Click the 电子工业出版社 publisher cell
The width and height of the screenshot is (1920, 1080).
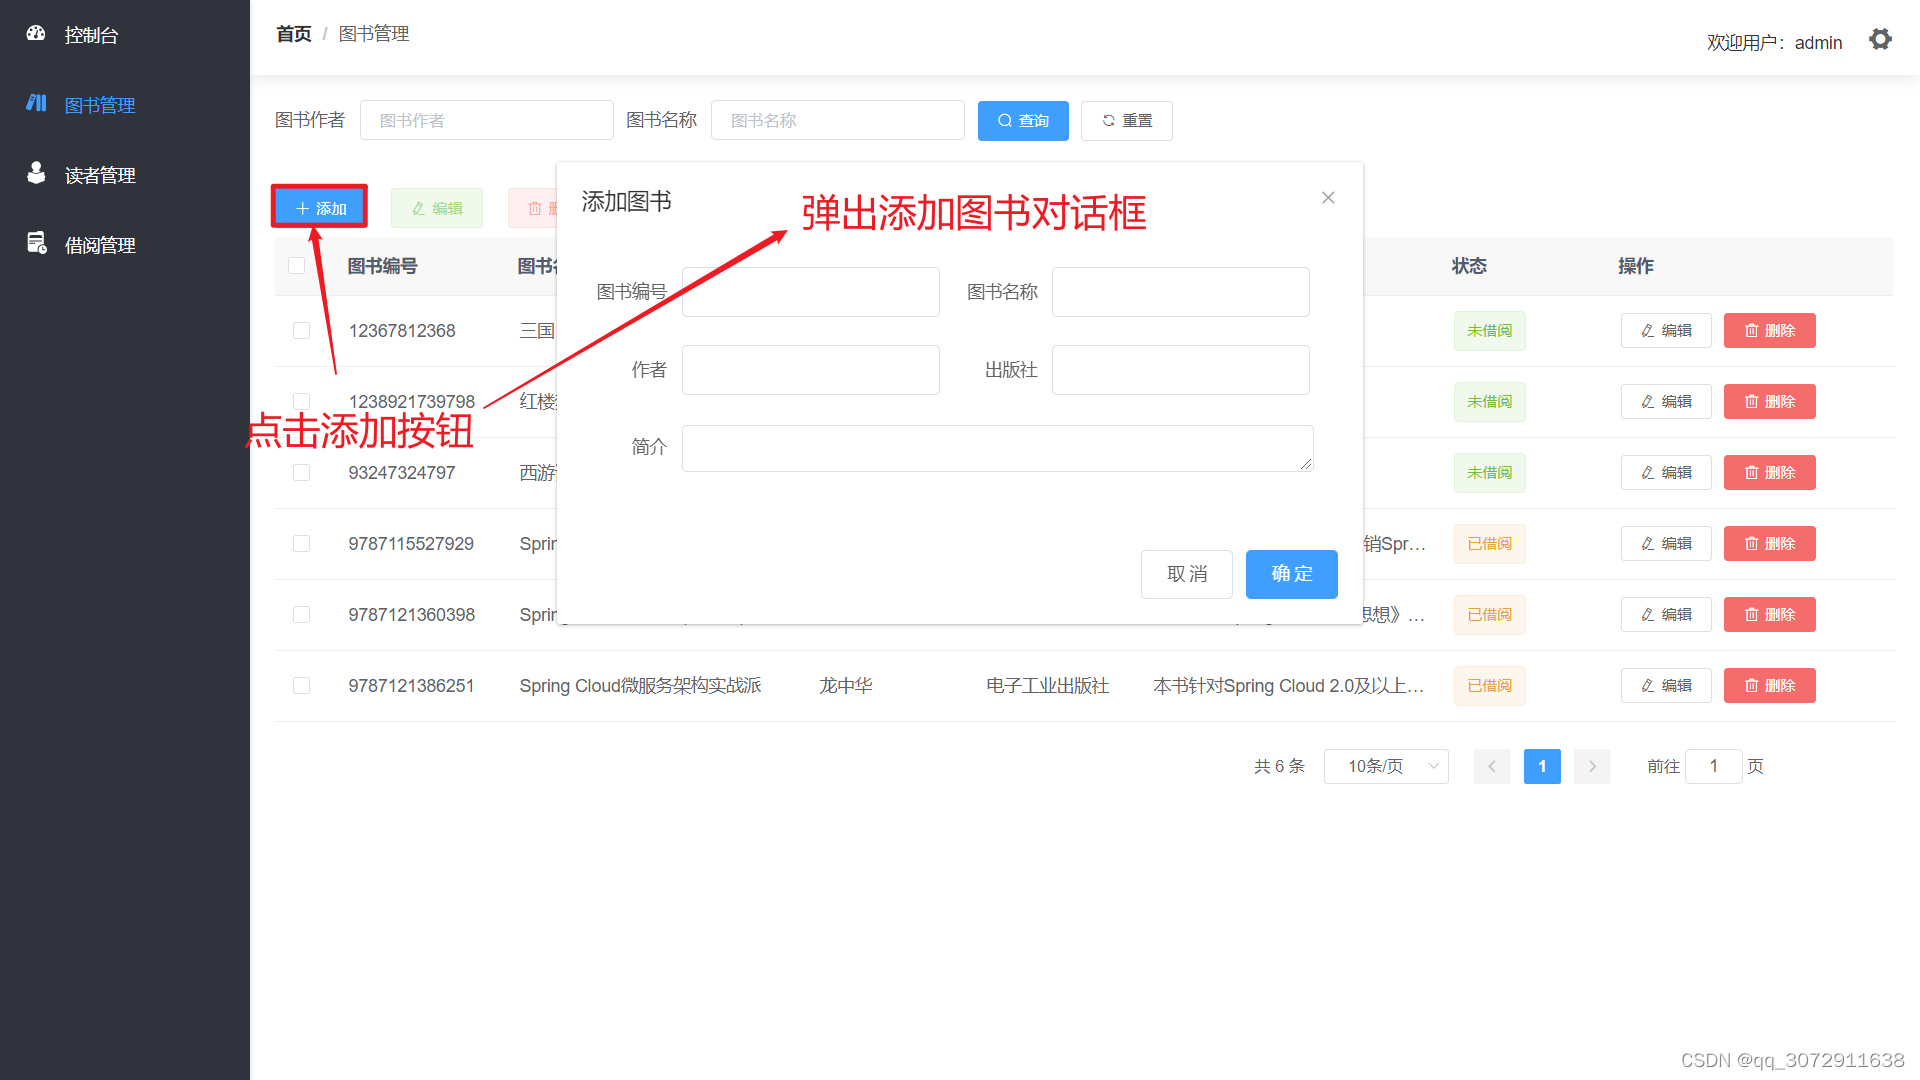click(1048, 686)
